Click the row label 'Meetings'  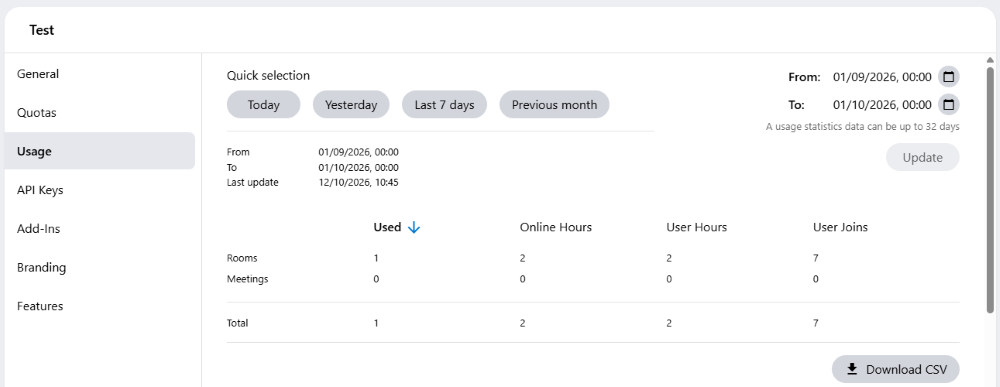pos(247,279)
